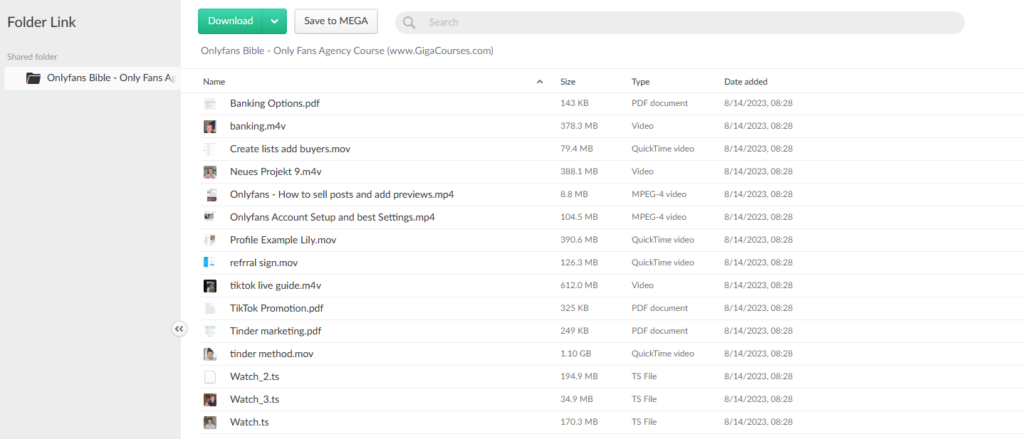Click the 143 KB size value

tap(575, 103)
